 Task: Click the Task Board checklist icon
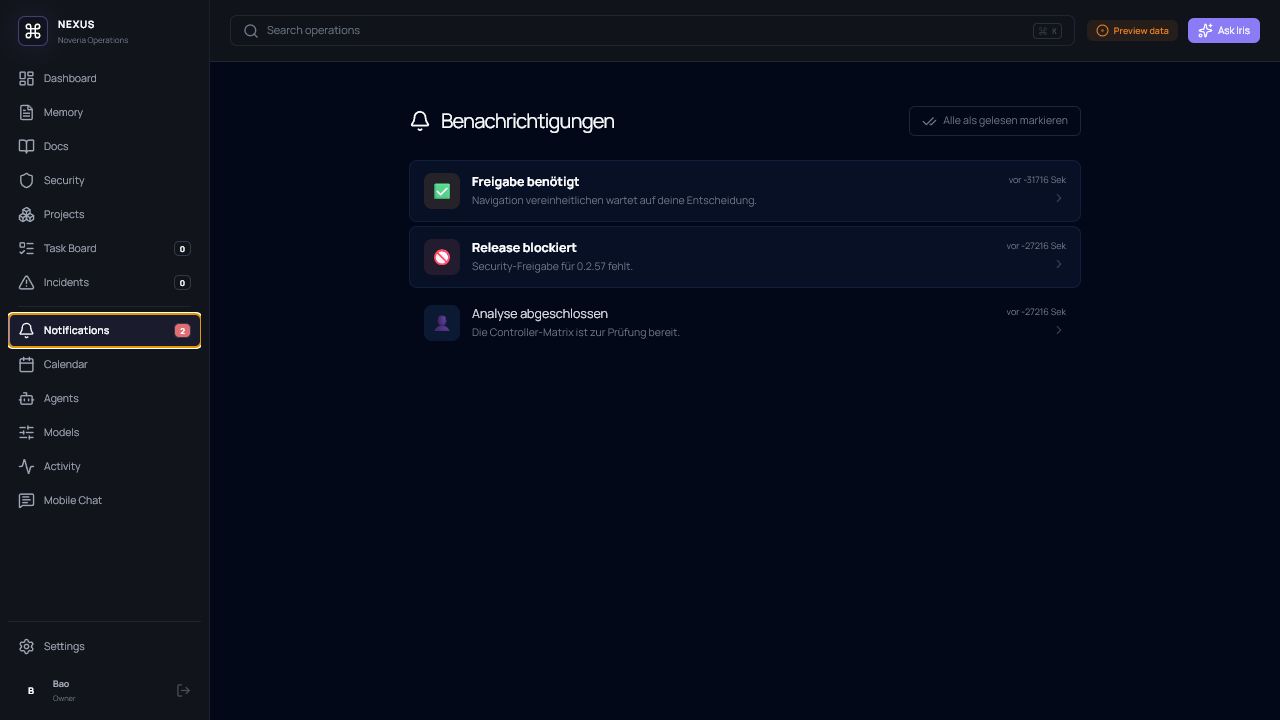click(x=27, y=248)
